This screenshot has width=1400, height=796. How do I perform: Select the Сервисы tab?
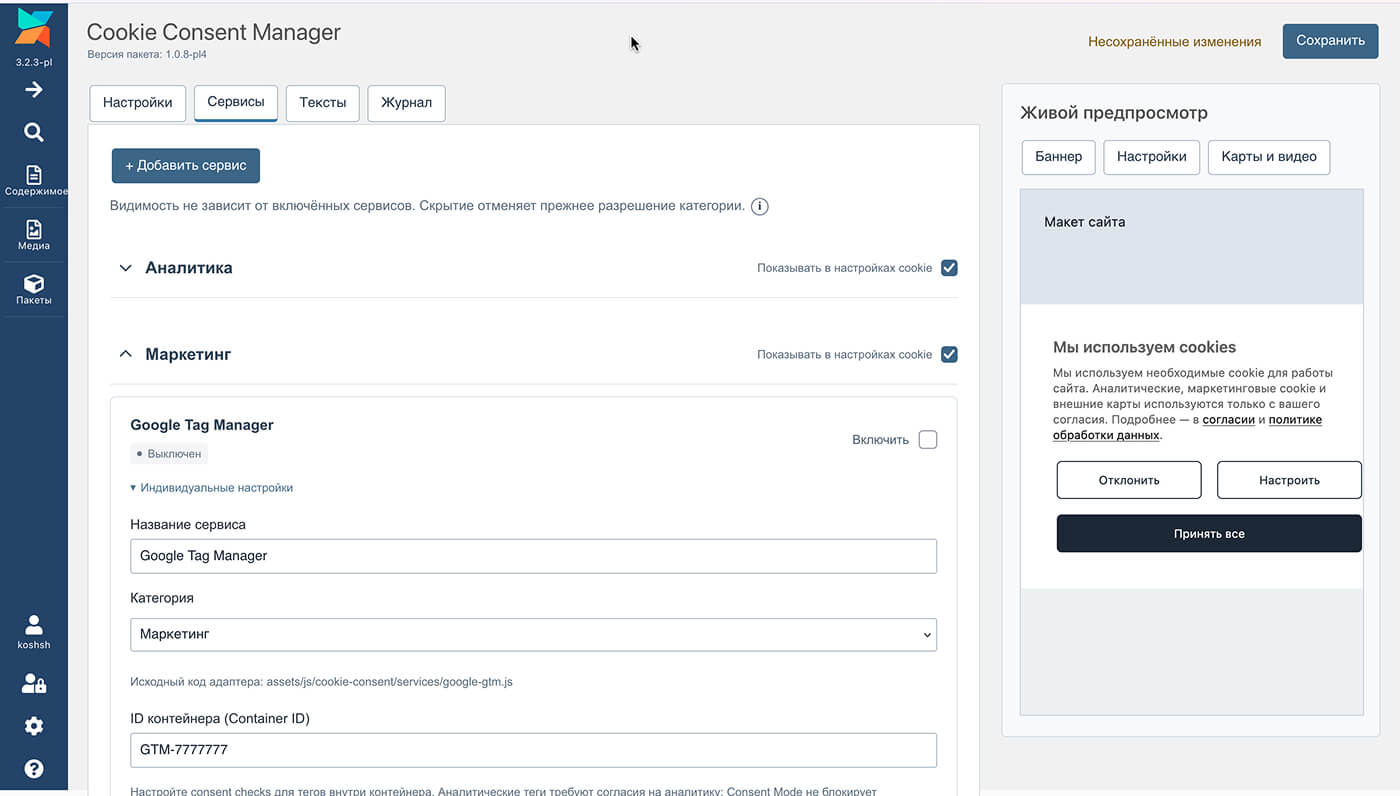click(x=236, y=102)
